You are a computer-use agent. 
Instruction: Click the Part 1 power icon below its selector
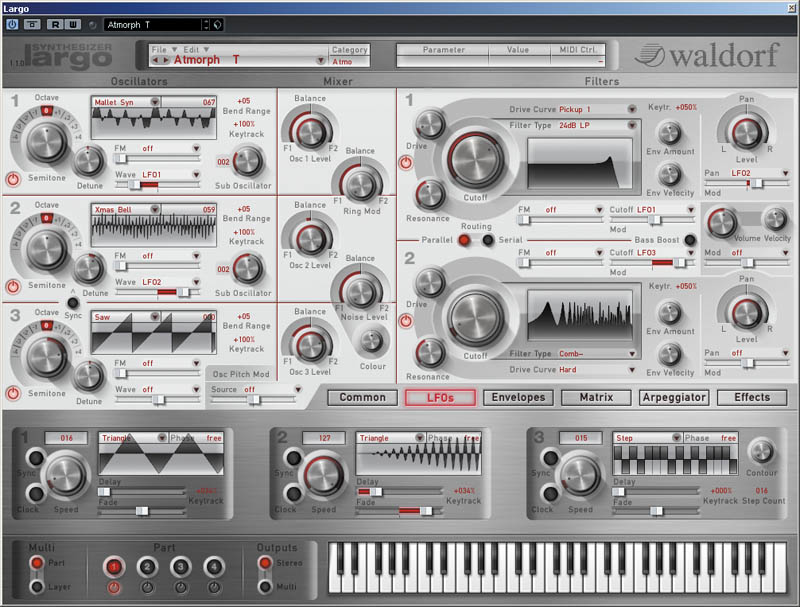coord(113,586)
